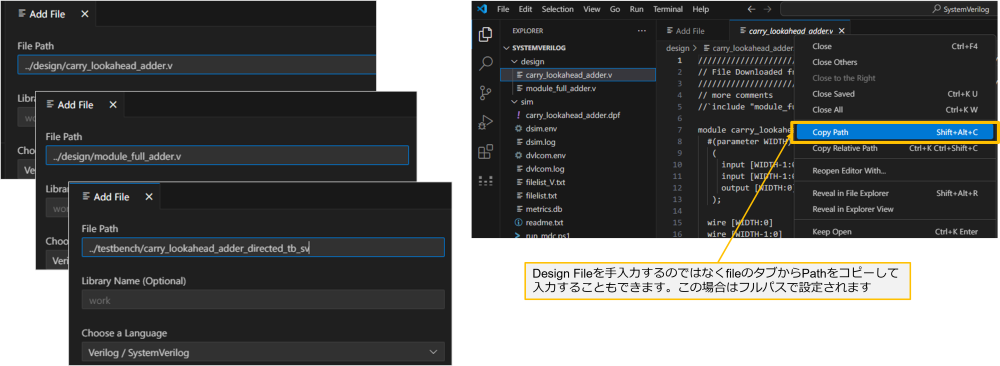Open the Help menu
This screenshot has width=1000, height=366.
coord(700,10)
